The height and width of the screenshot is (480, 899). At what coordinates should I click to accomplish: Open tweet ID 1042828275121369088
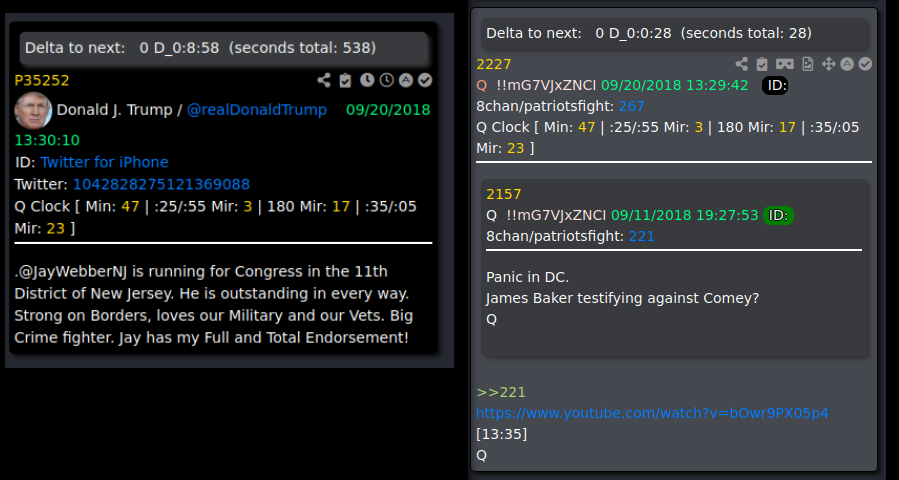pyautogui.click(x=162, y=185)
